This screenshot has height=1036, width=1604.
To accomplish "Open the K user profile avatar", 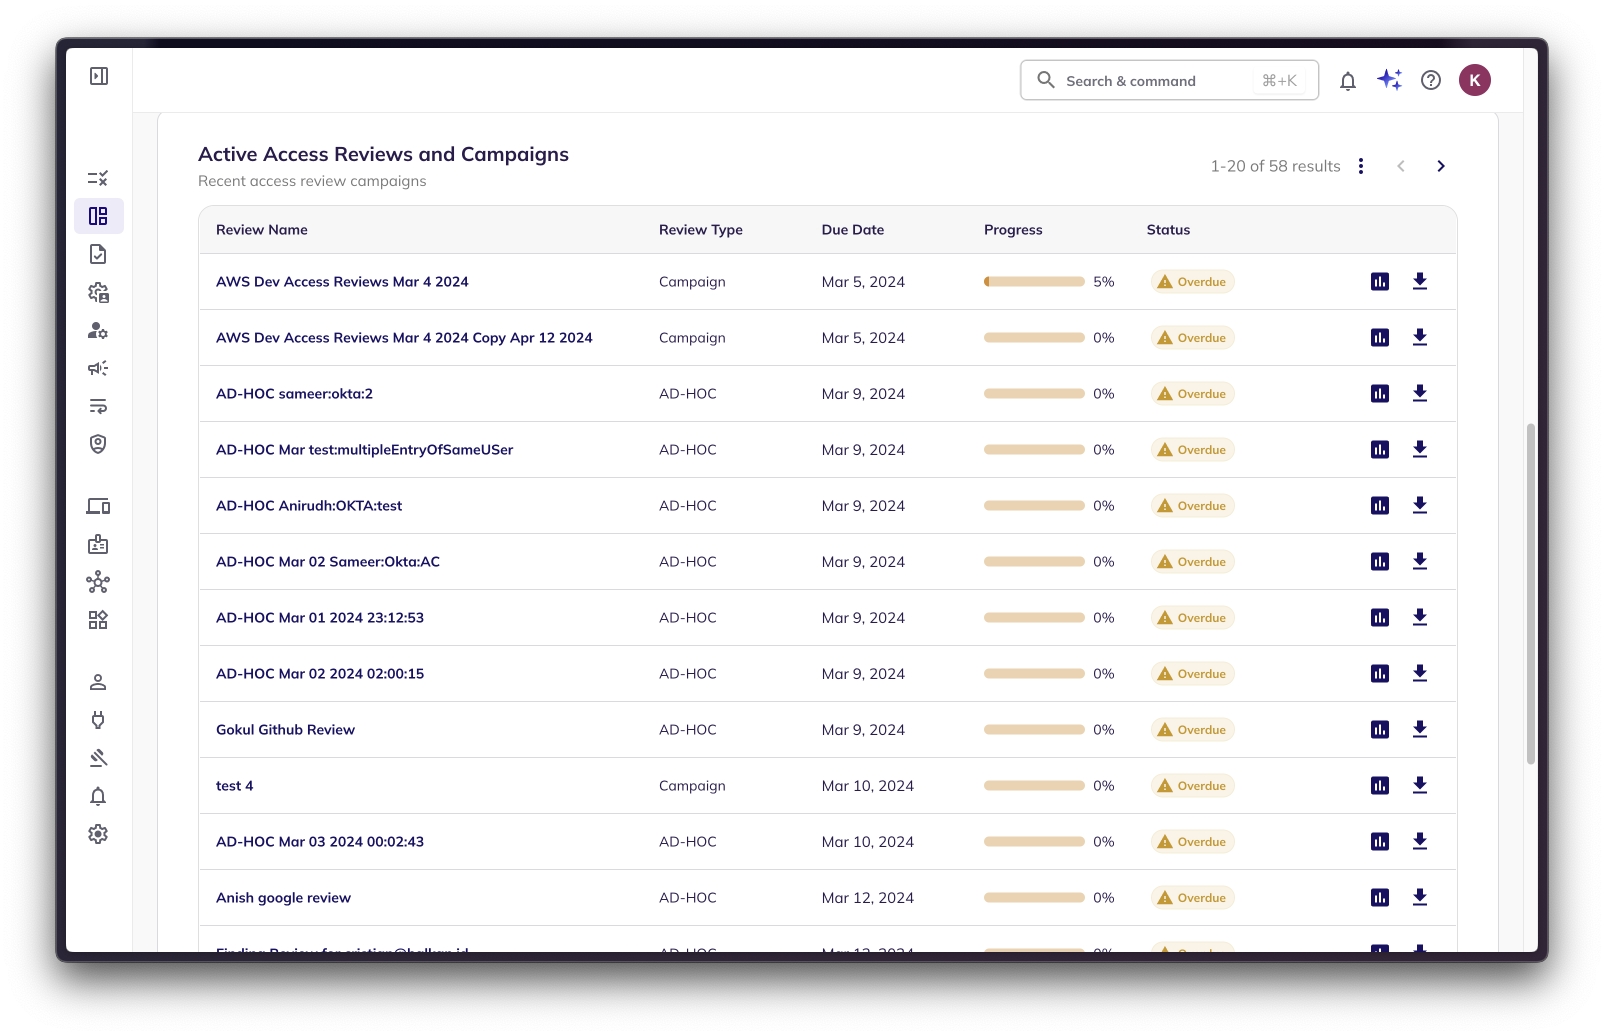I will point(1474,81).
